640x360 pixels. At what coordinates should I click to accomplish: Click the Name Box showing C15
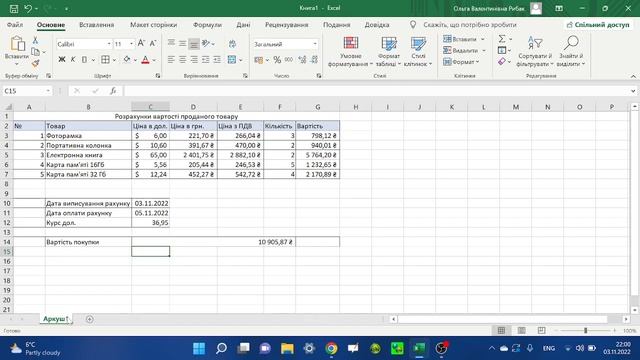pos(27,91)
